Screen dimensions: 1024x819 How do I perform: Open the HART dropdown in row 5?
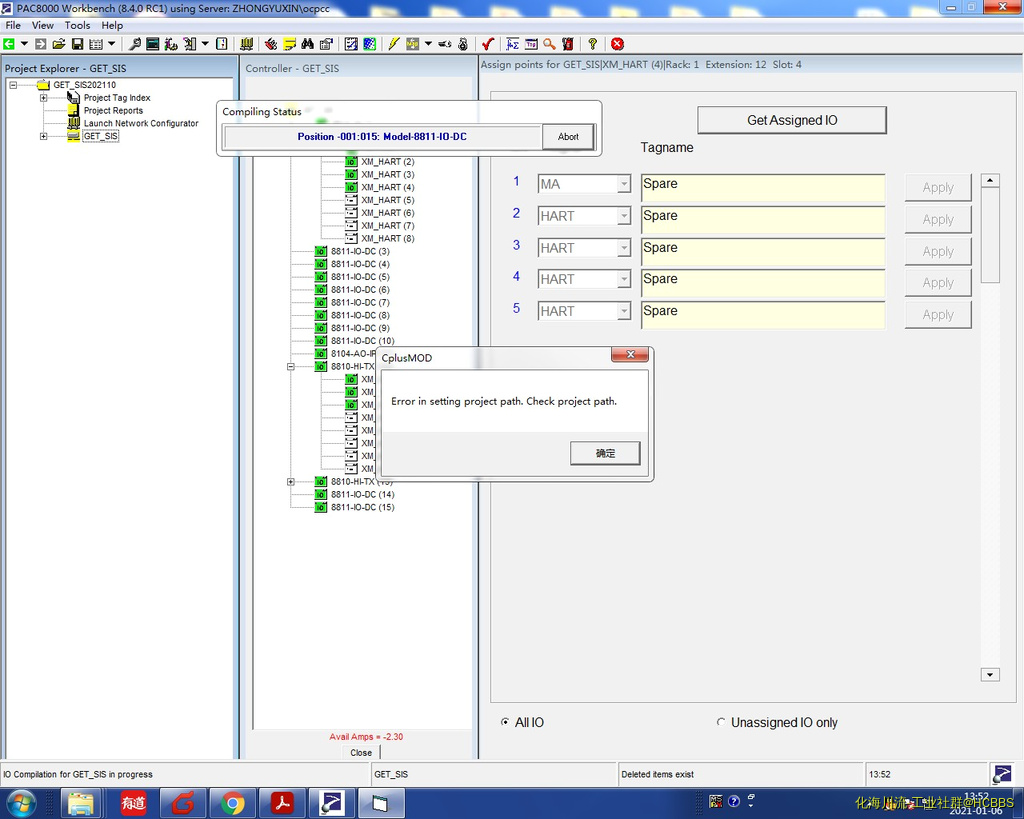click(624, 312)
